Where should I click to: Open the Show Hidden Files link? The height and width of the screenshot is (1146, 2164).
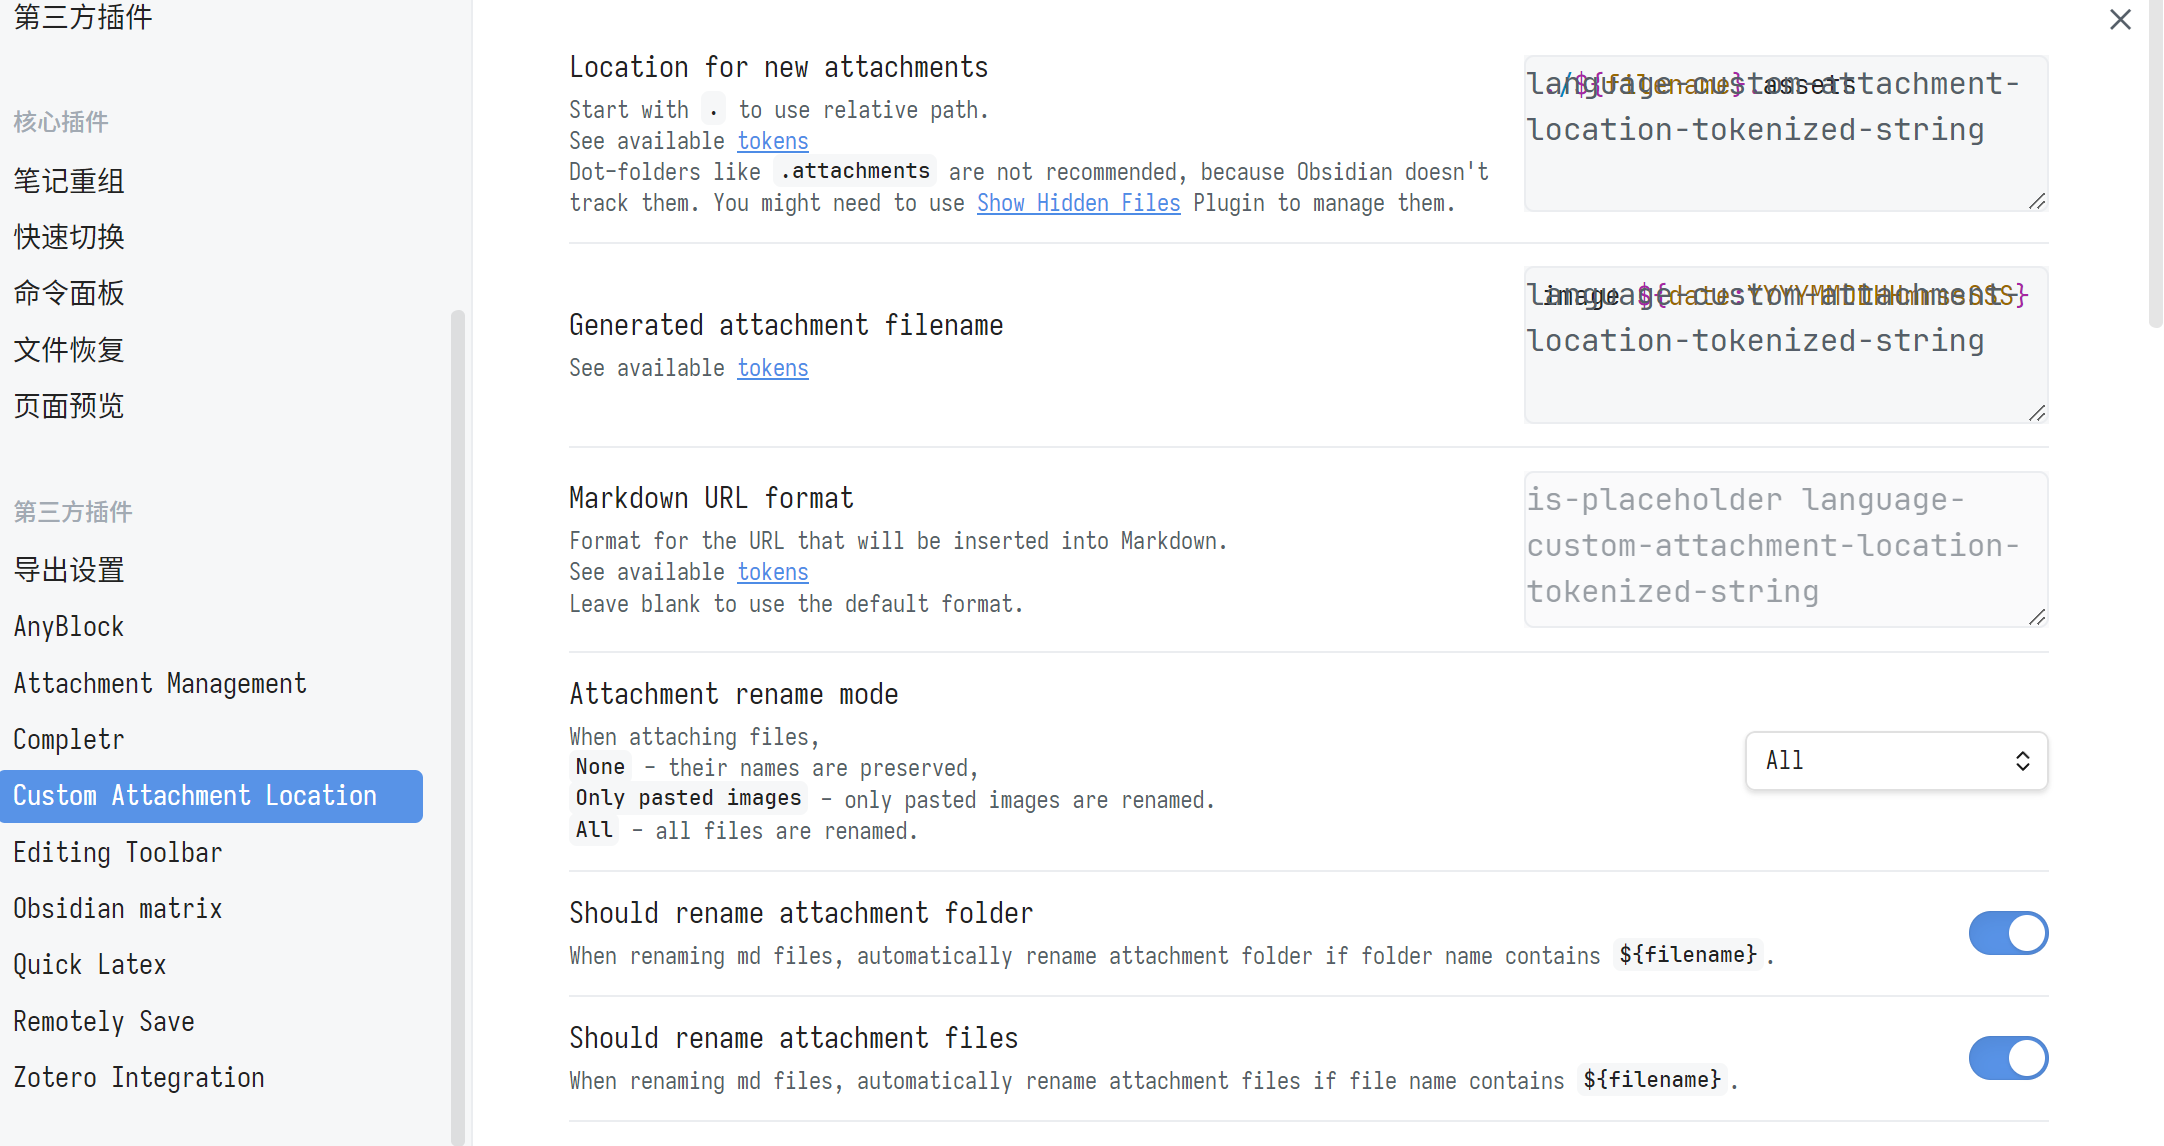click(1078, 203)
